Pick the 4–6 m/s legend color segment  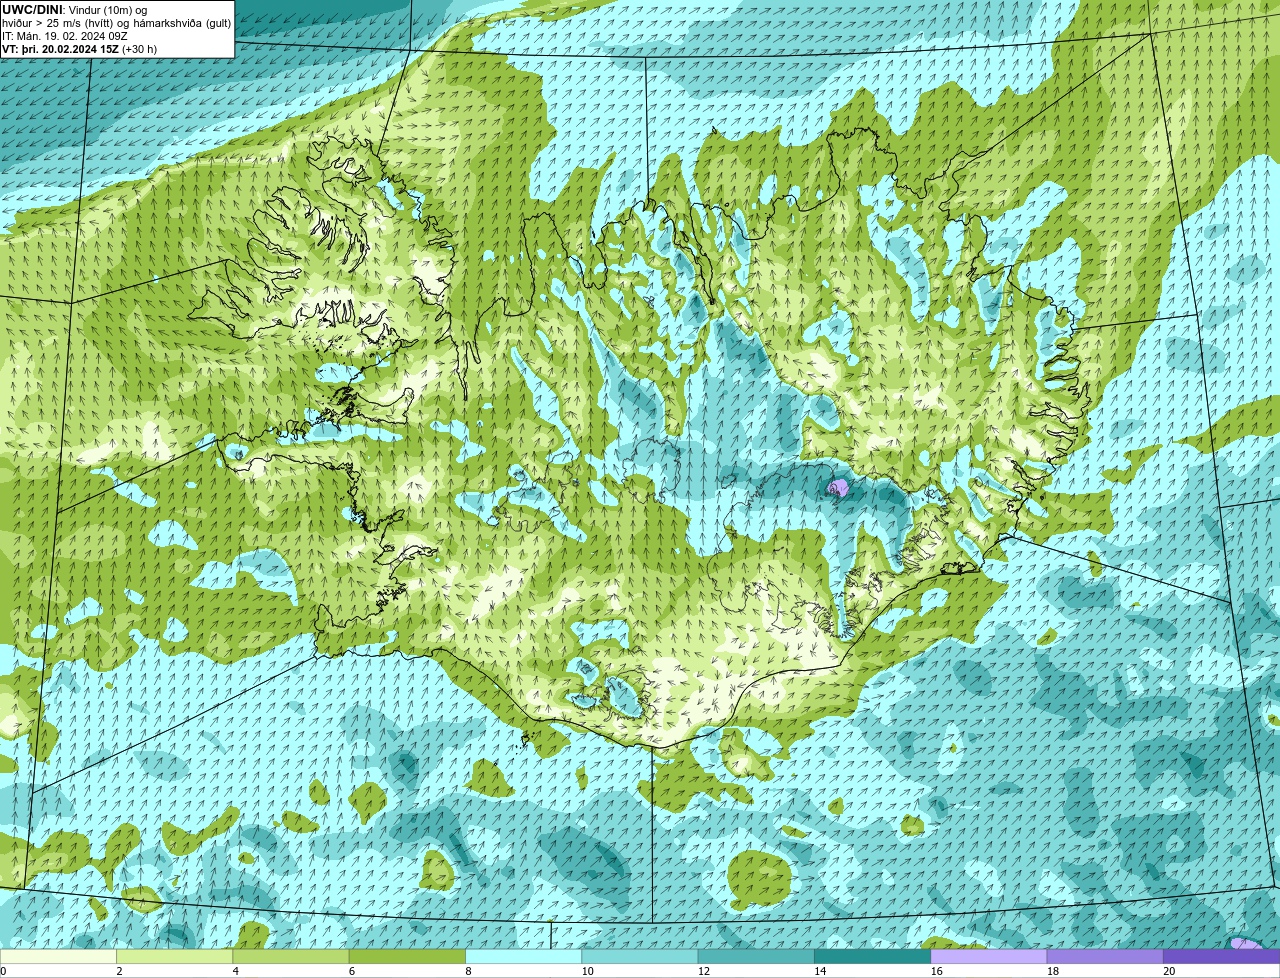coord(291,956)
